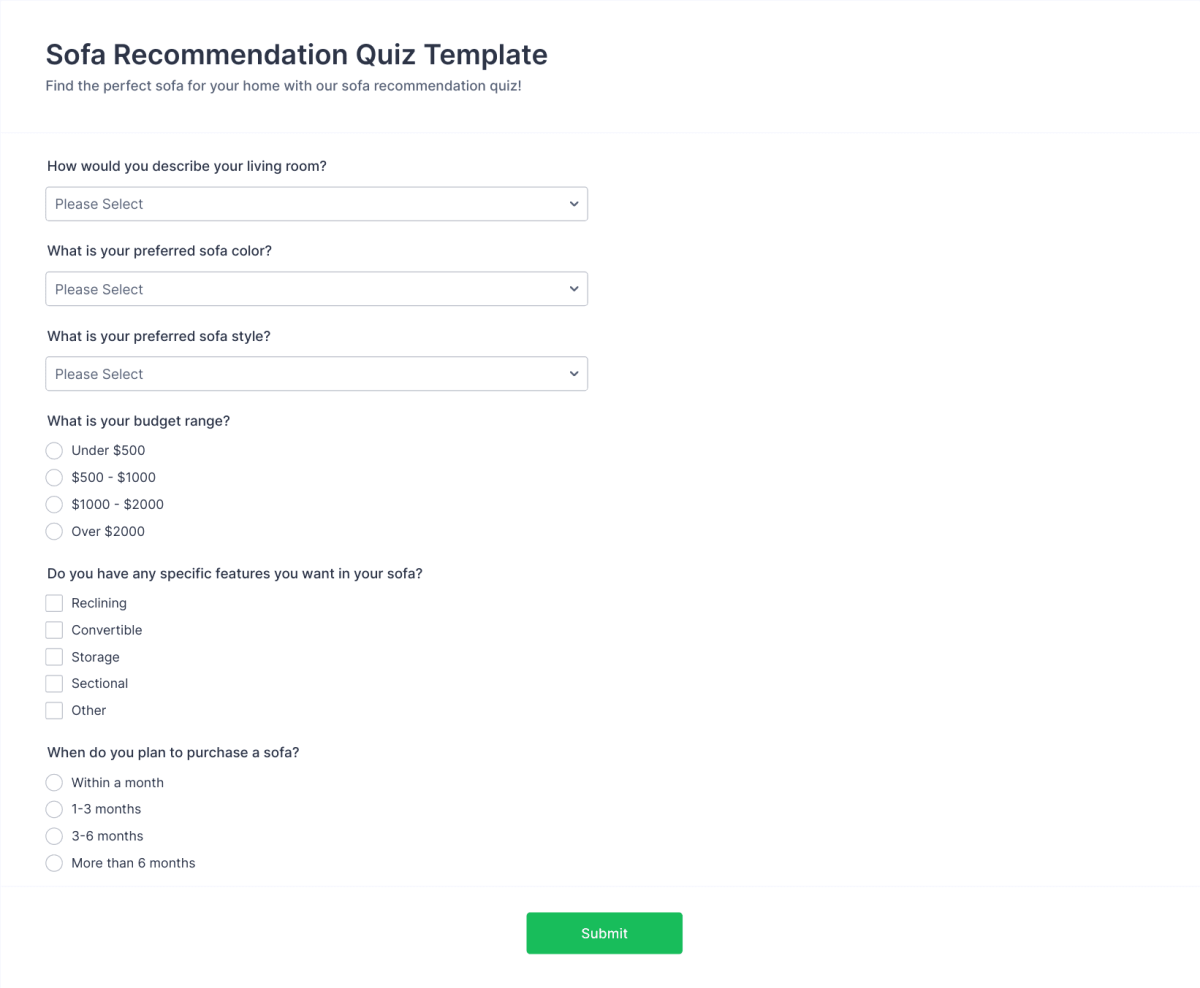The height and width of the screenshot is (988, 1200).
Task: Expand the sofa style dropdown via its chevron
Action: 573,373
